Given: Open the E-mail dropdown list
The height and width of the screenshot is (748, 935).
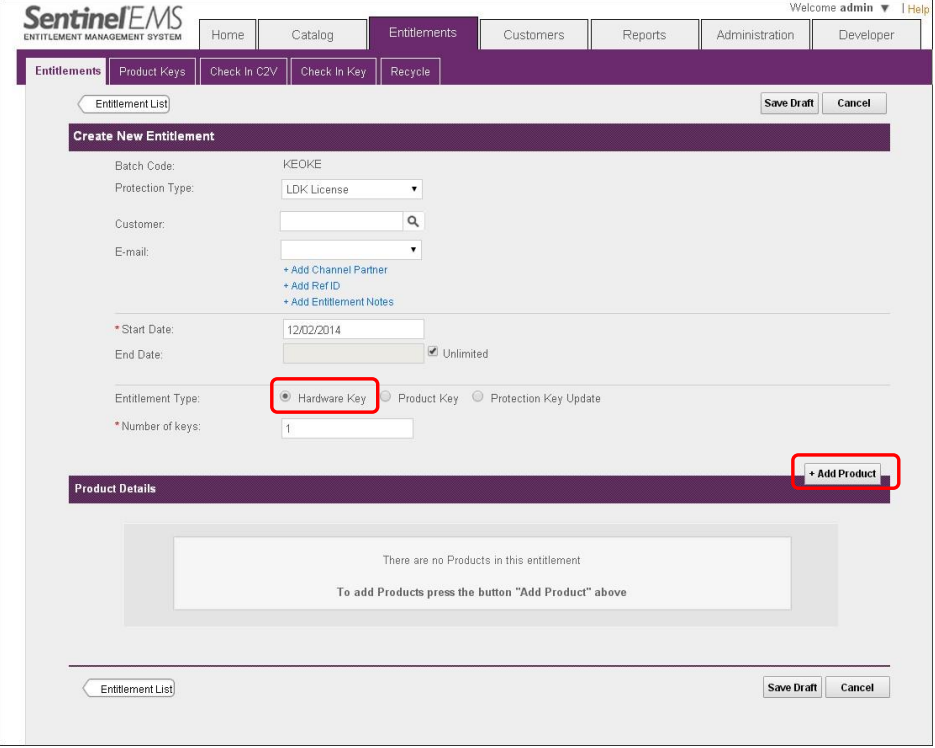Looking at the screenshot, I should [x=351, y=250].
